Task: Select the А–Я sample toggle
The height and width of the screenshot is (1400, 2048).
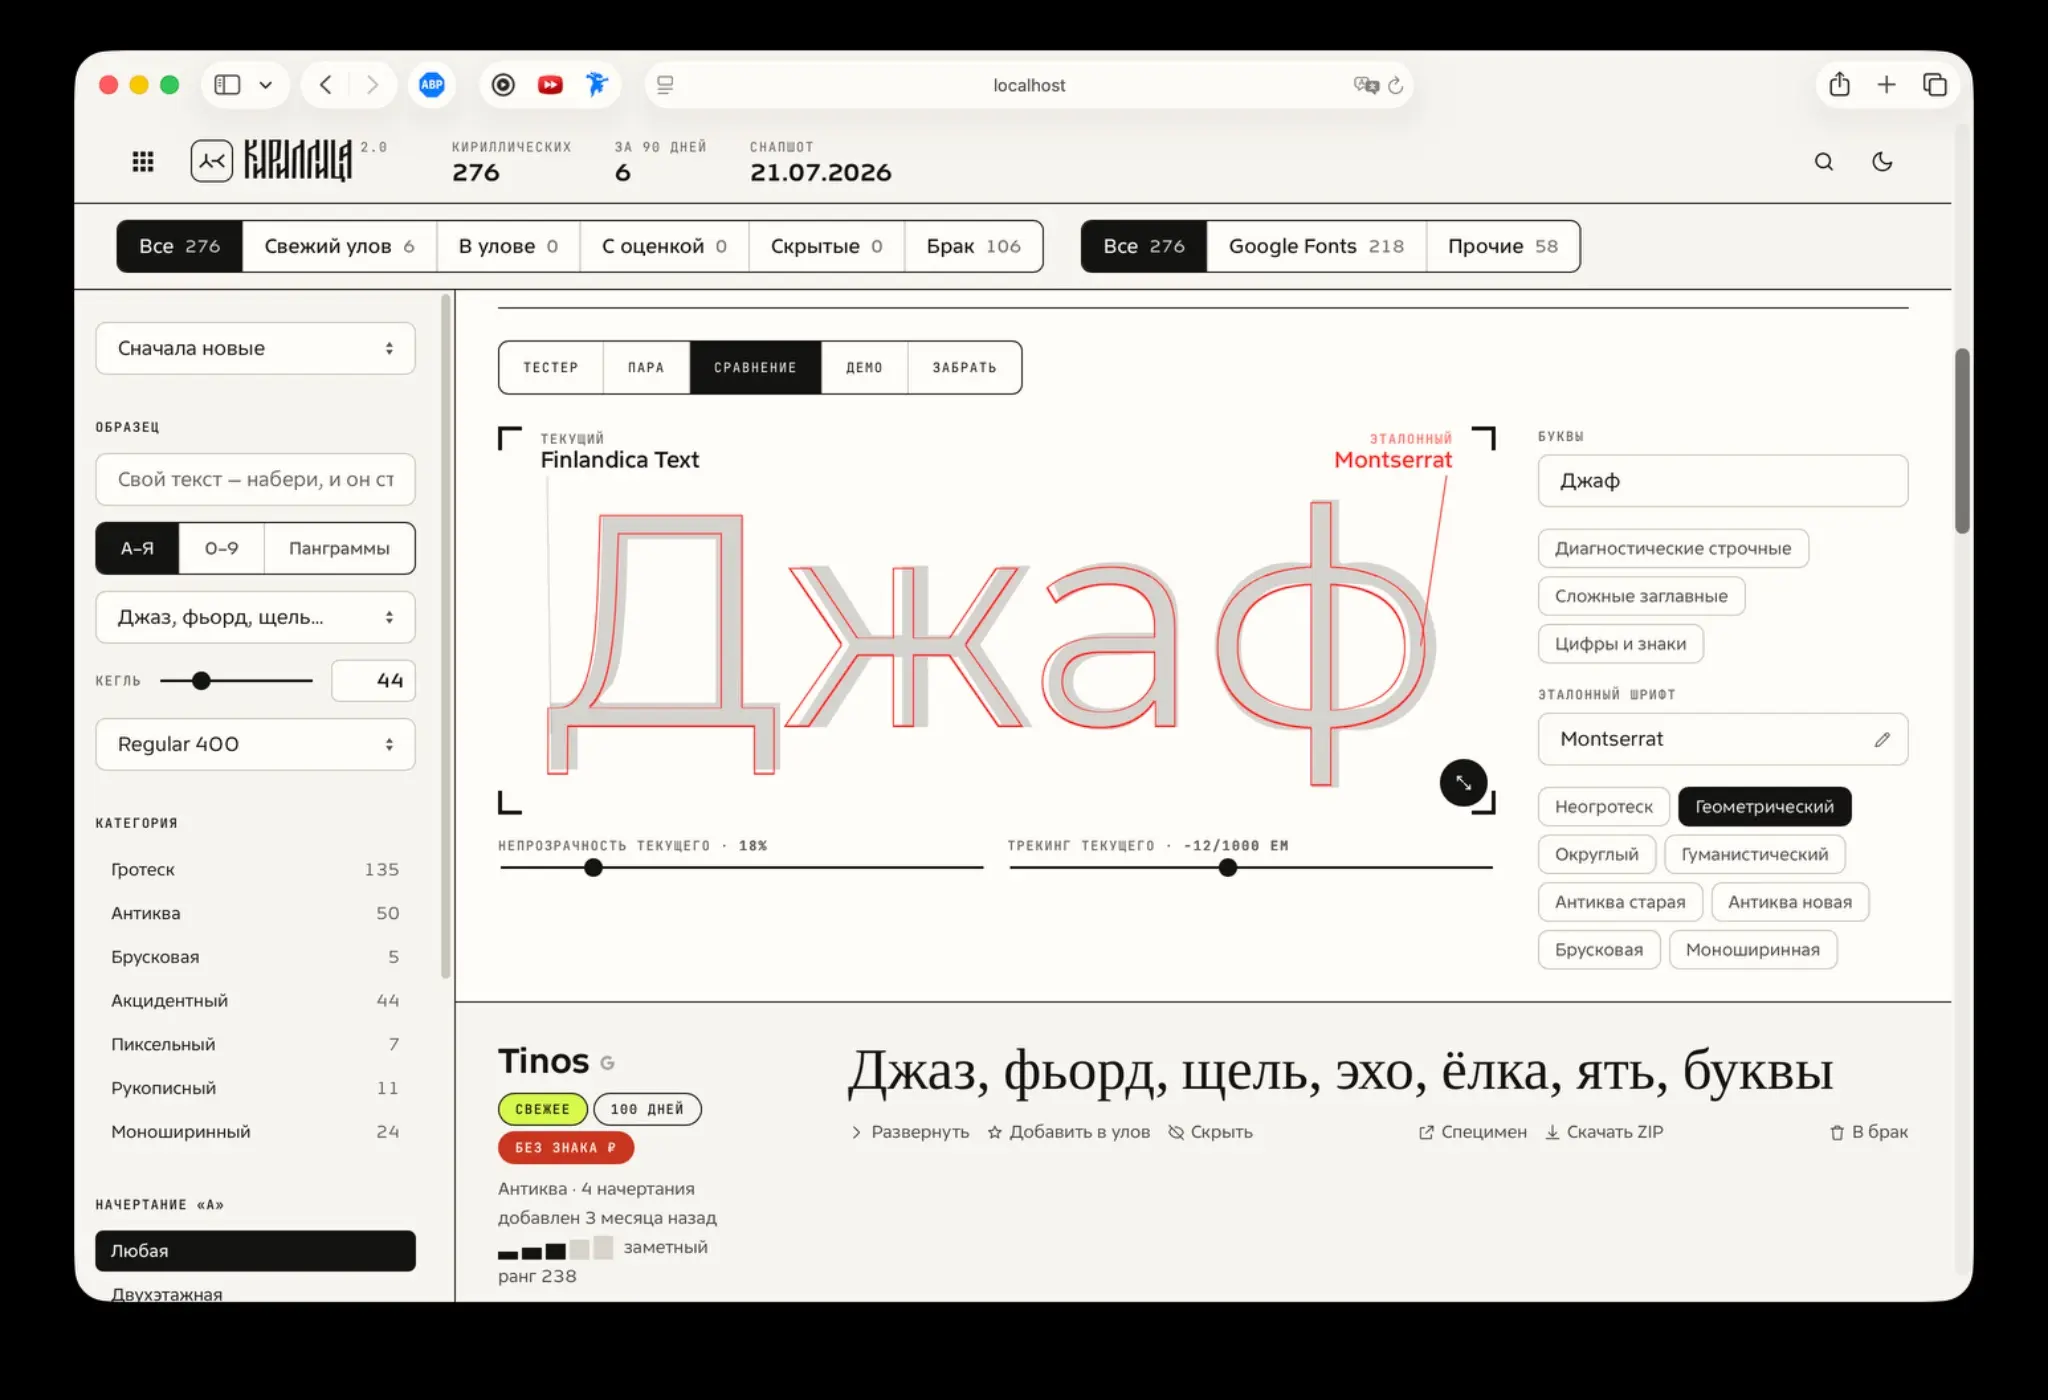Action: point(137,548)
